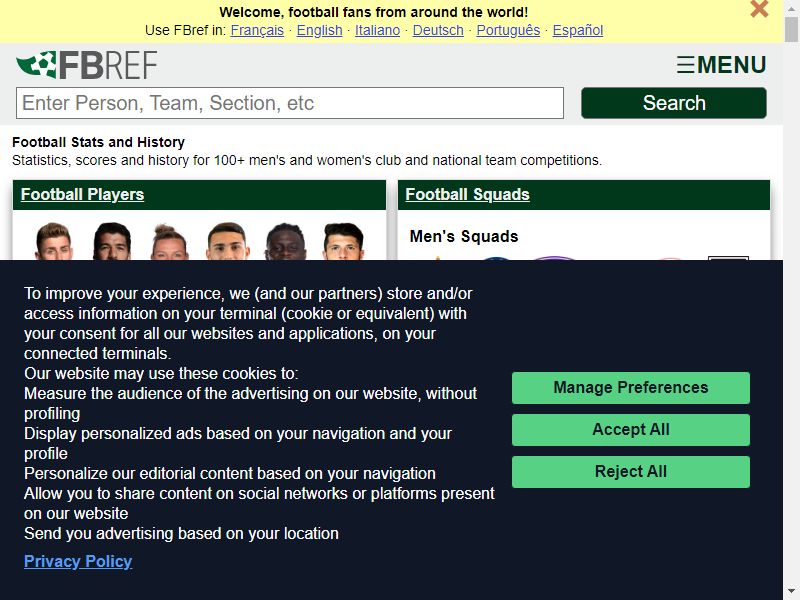Click the green Search button
800x600 pixels.
click(x=674, y=103)
